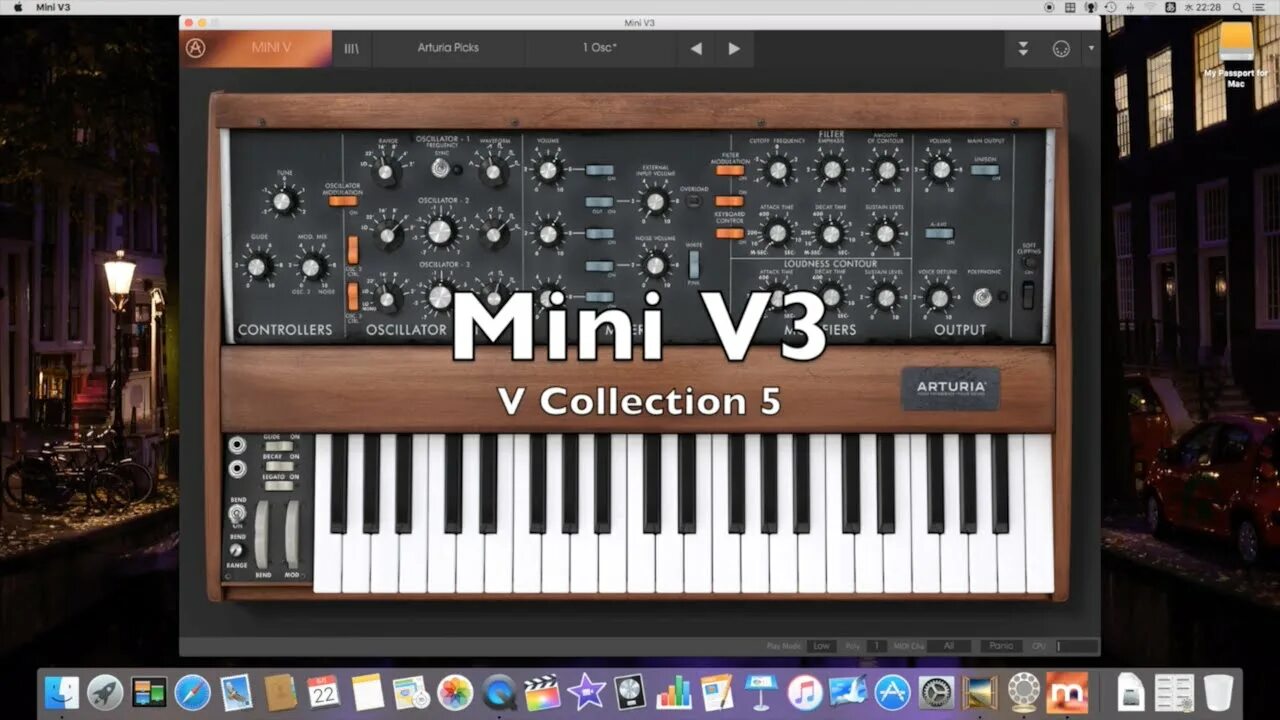
Task: Click the Arturia logo icon in toolbar
Action: pos(196,48)
